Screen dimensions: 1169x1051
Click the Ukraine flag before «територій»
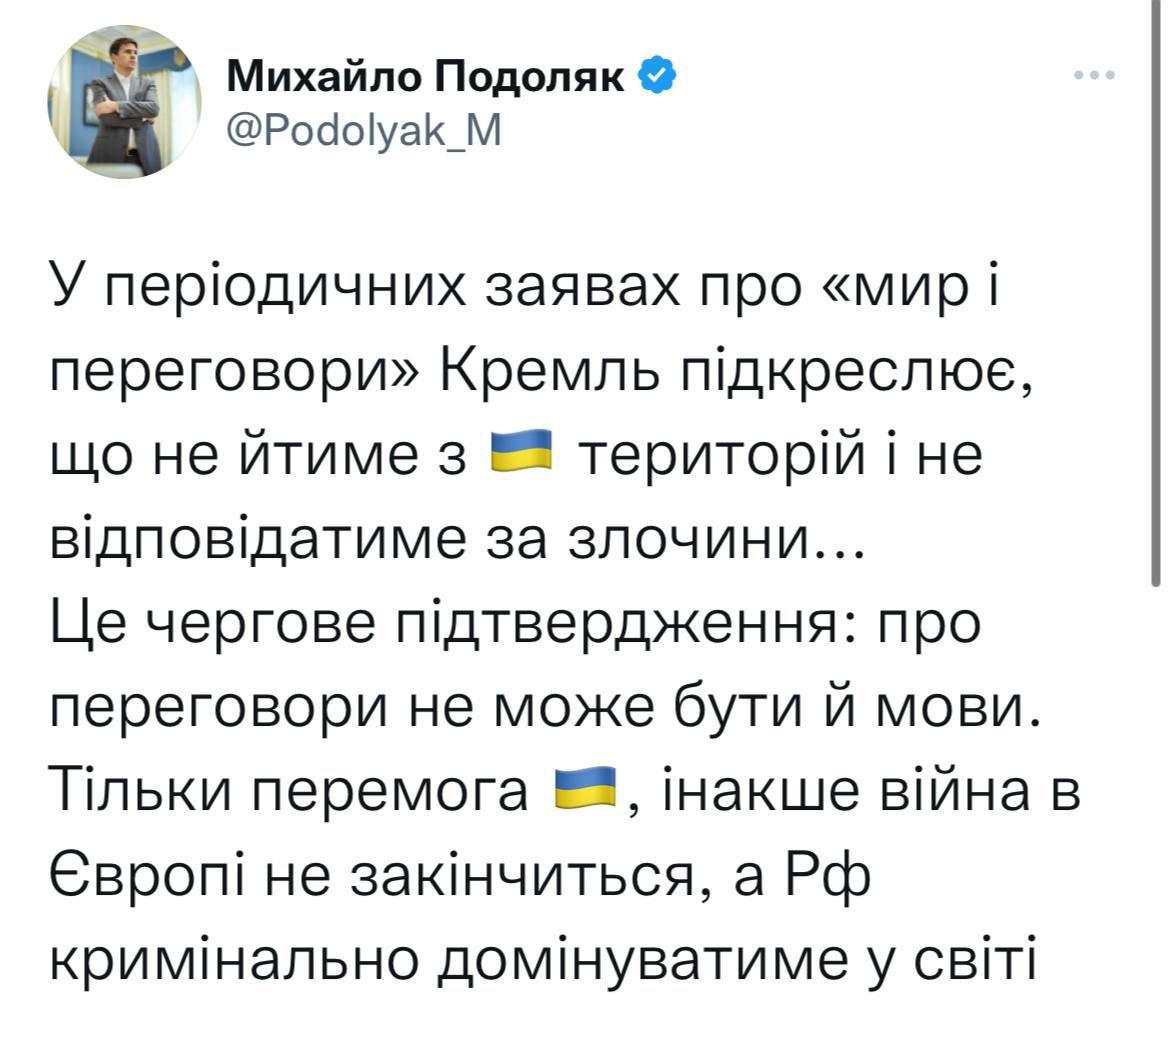pyautogui.click(x=522, y=454)
